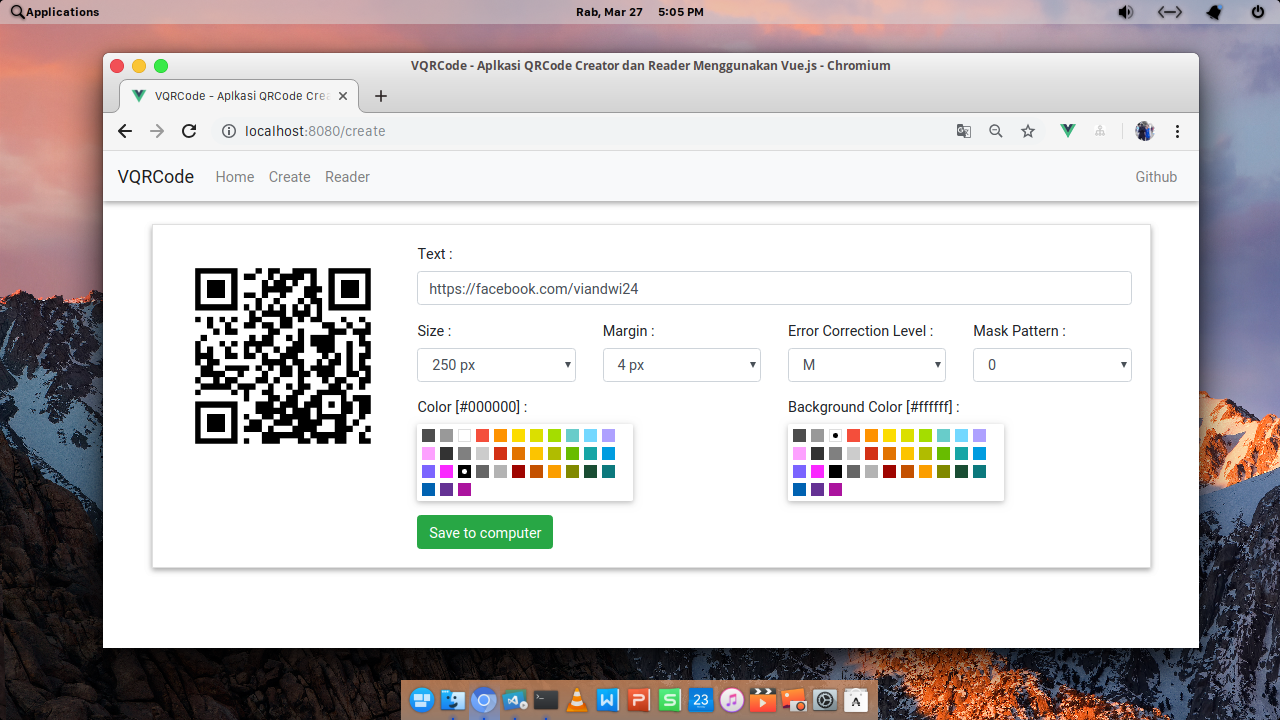The image size is (1280, 720).
Task: Select white swatch in Background Color palette
Action: 835,435
